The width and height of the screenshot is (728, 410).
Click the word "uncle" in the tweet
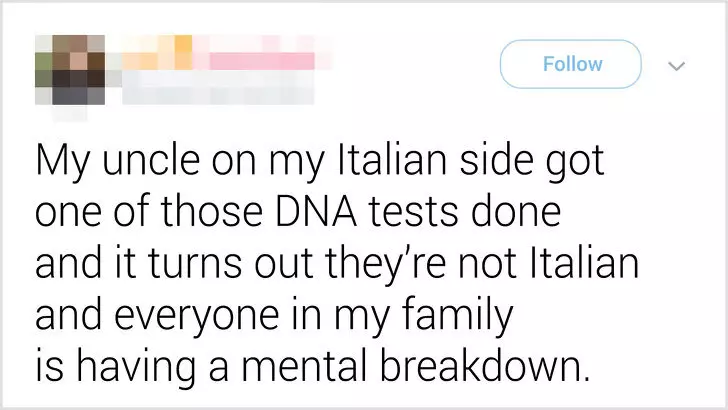tap(151, 160)
